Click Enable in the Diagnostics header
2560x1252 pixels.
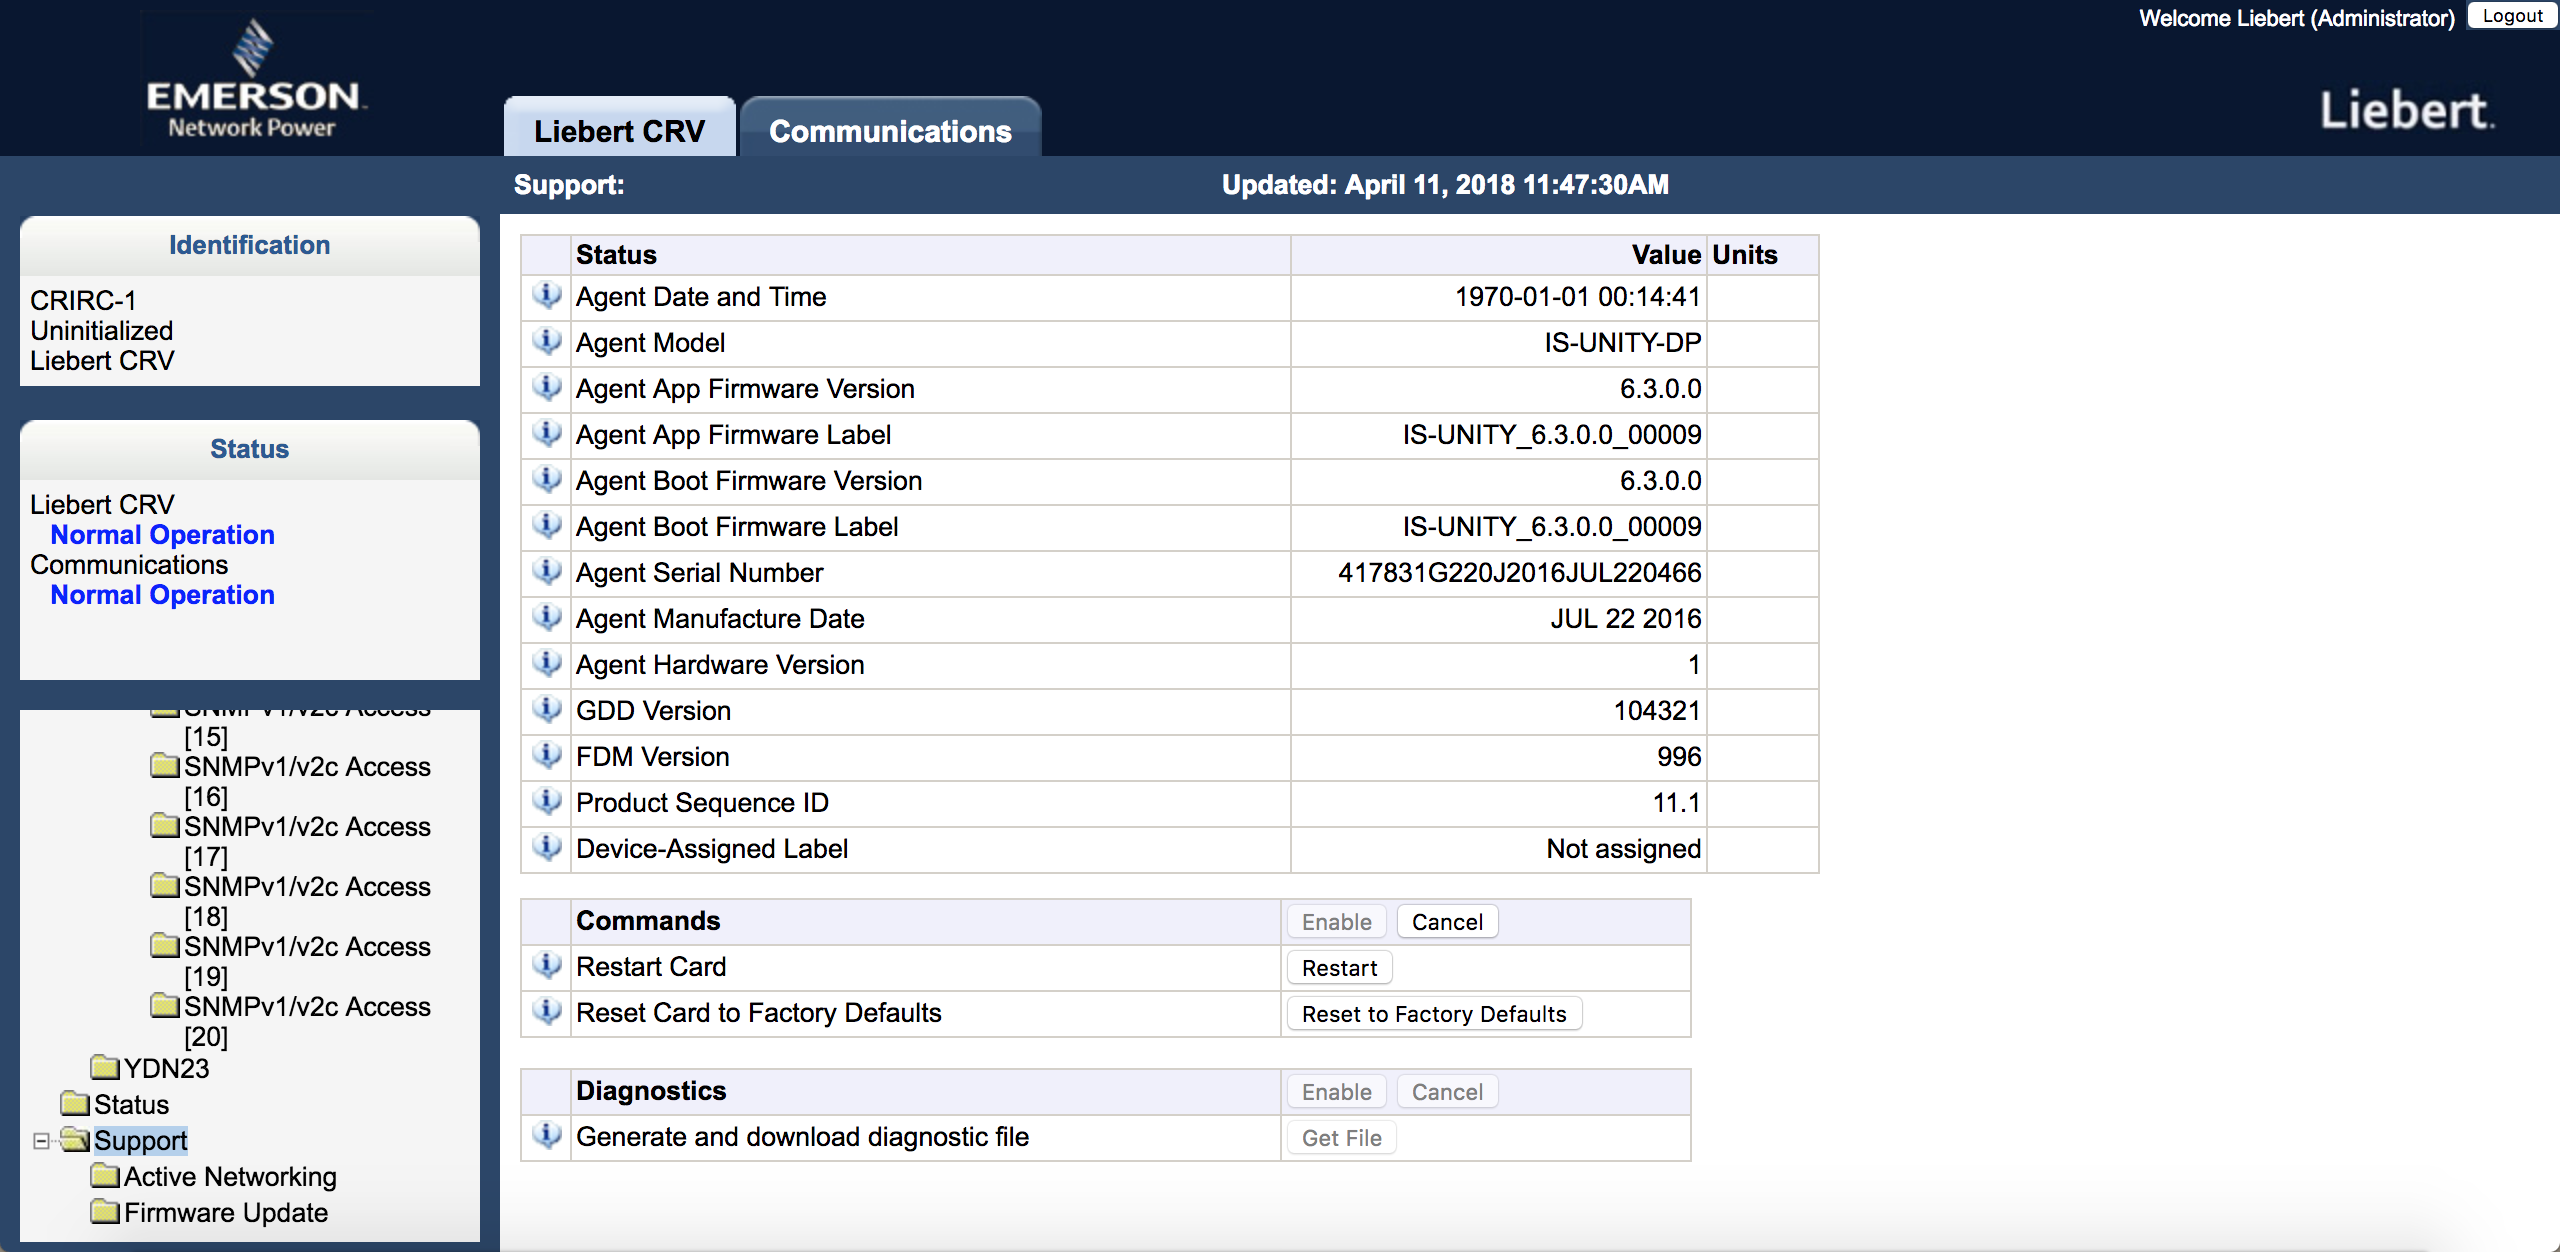tap(1336, 1092)
